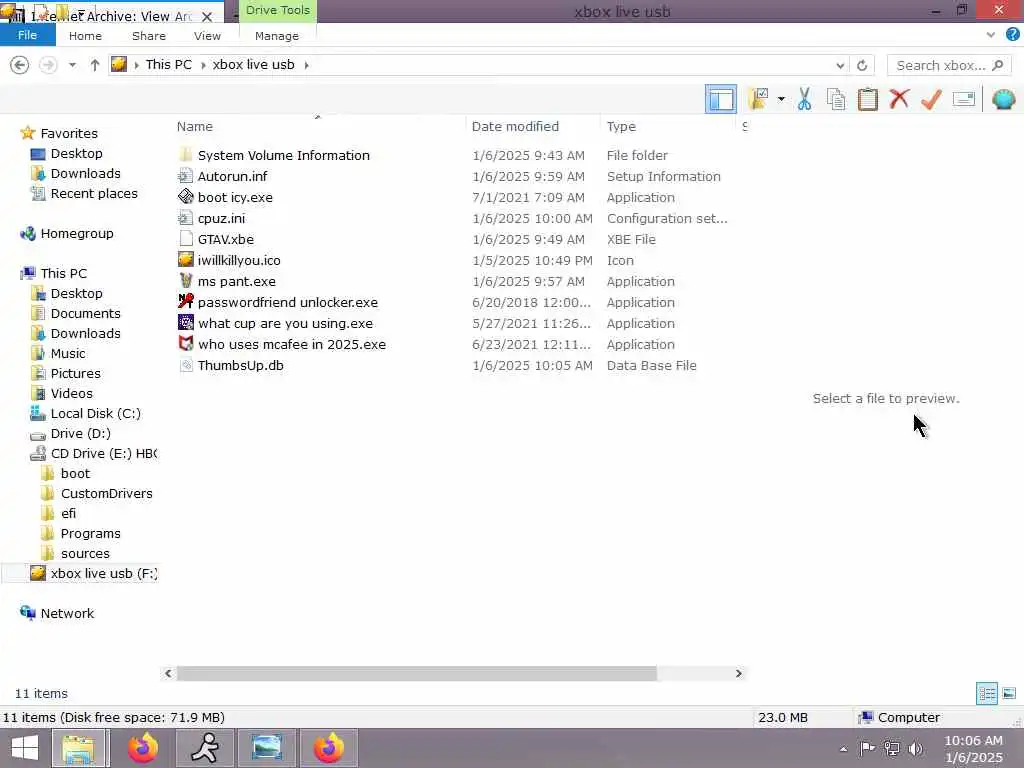Expand the chevron after xbox live usb breadcrumb
Viewport: 1024px width, 768px height.
coord(306,65)
